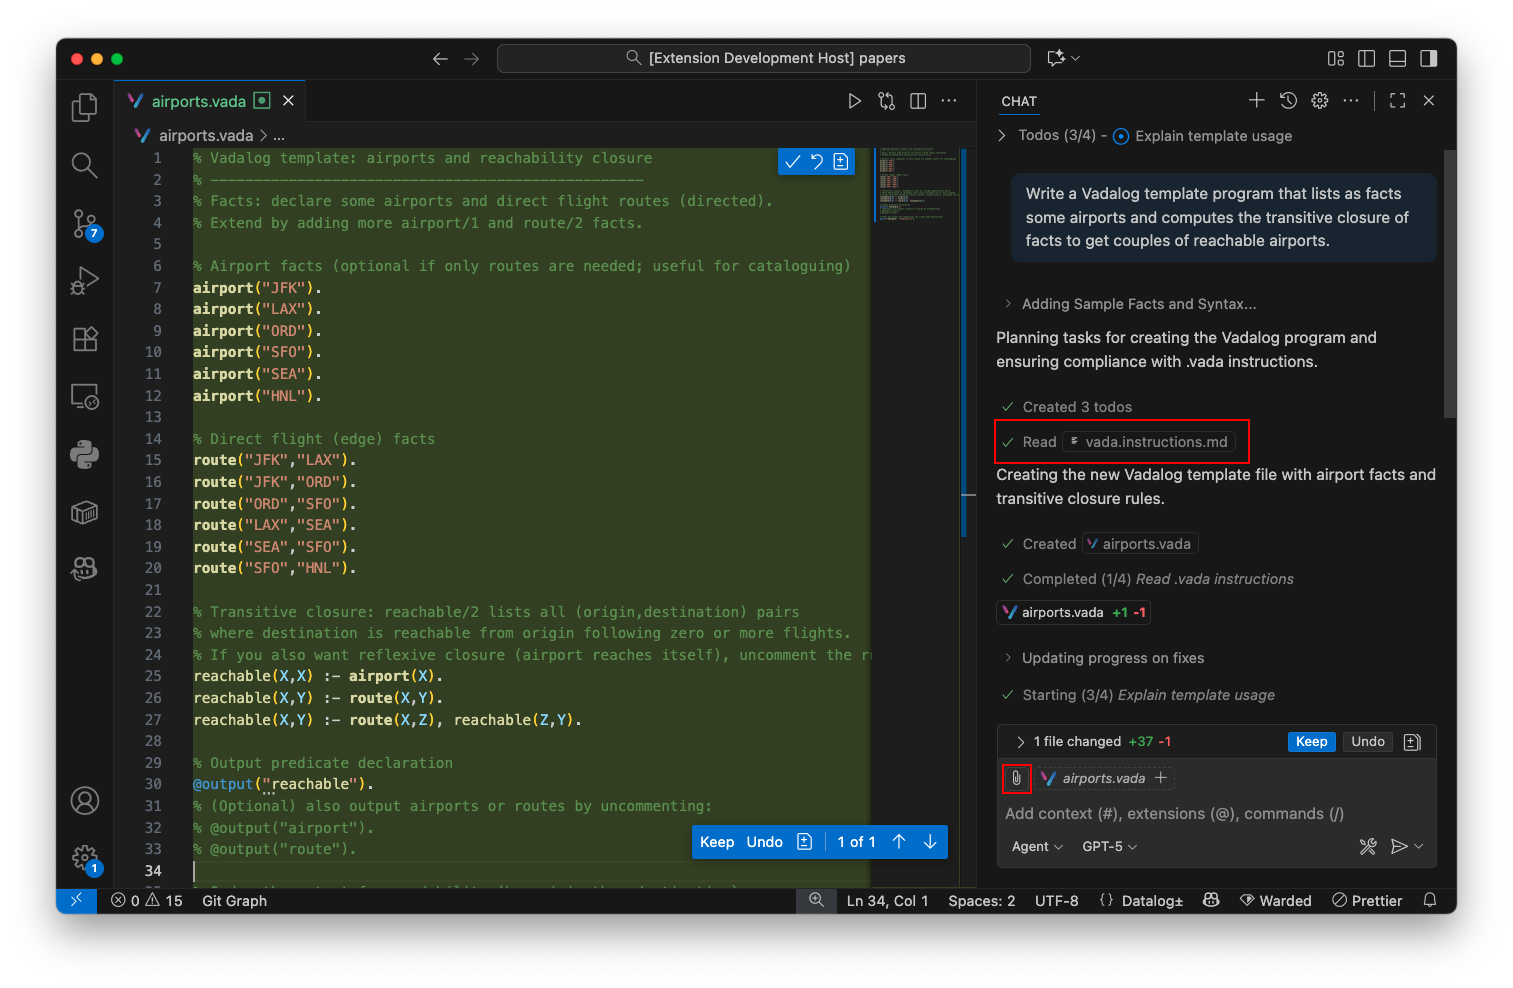Screen dimensions: 1513x988
Task: Open command center search box
Action: [764, 59]
